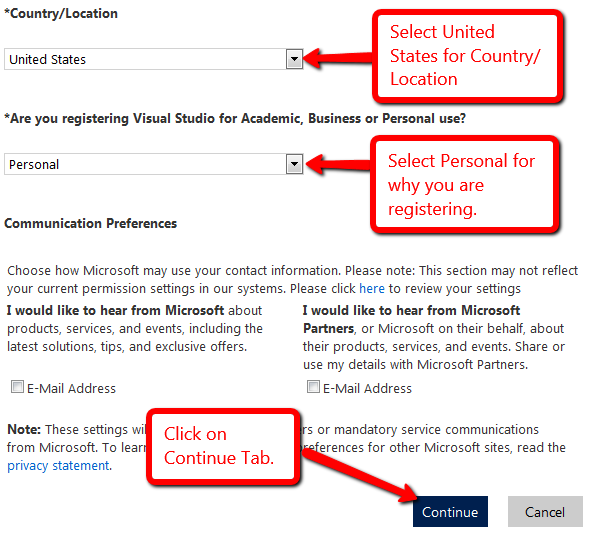Screen dimensions: 592x535
Task: Click the 'Select Personal for why' callout box
Action: (465, 185)
